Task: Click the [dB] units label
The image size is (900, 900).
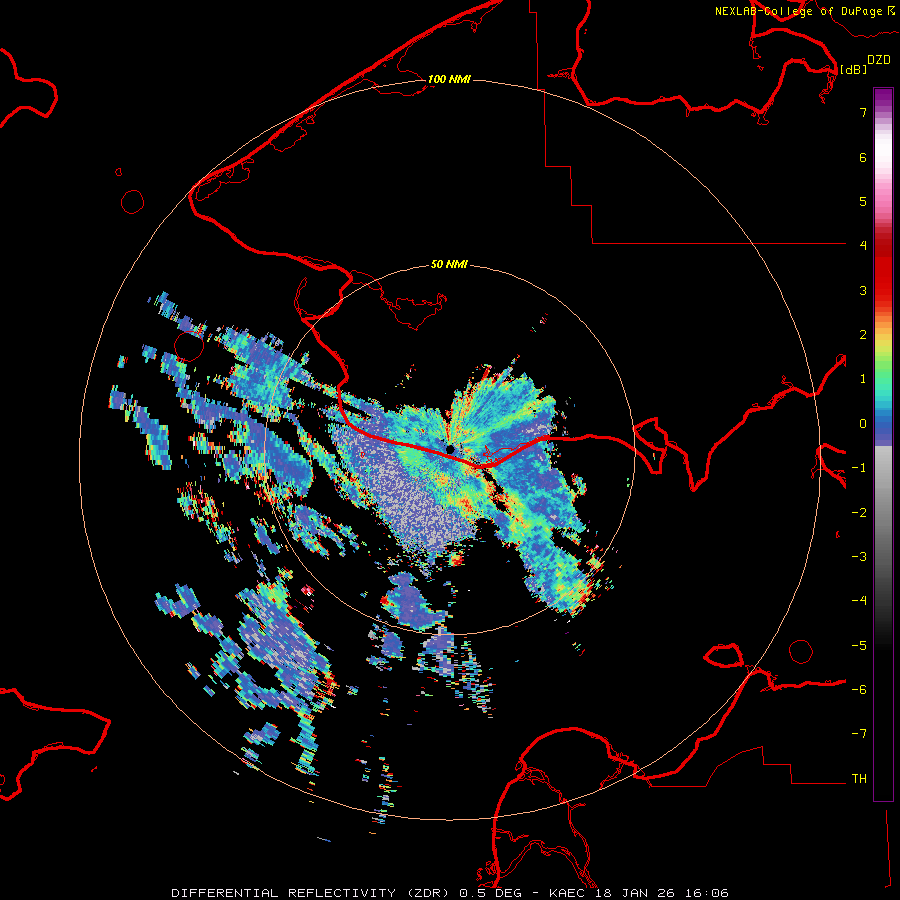Action: click(x=853, y=69)
